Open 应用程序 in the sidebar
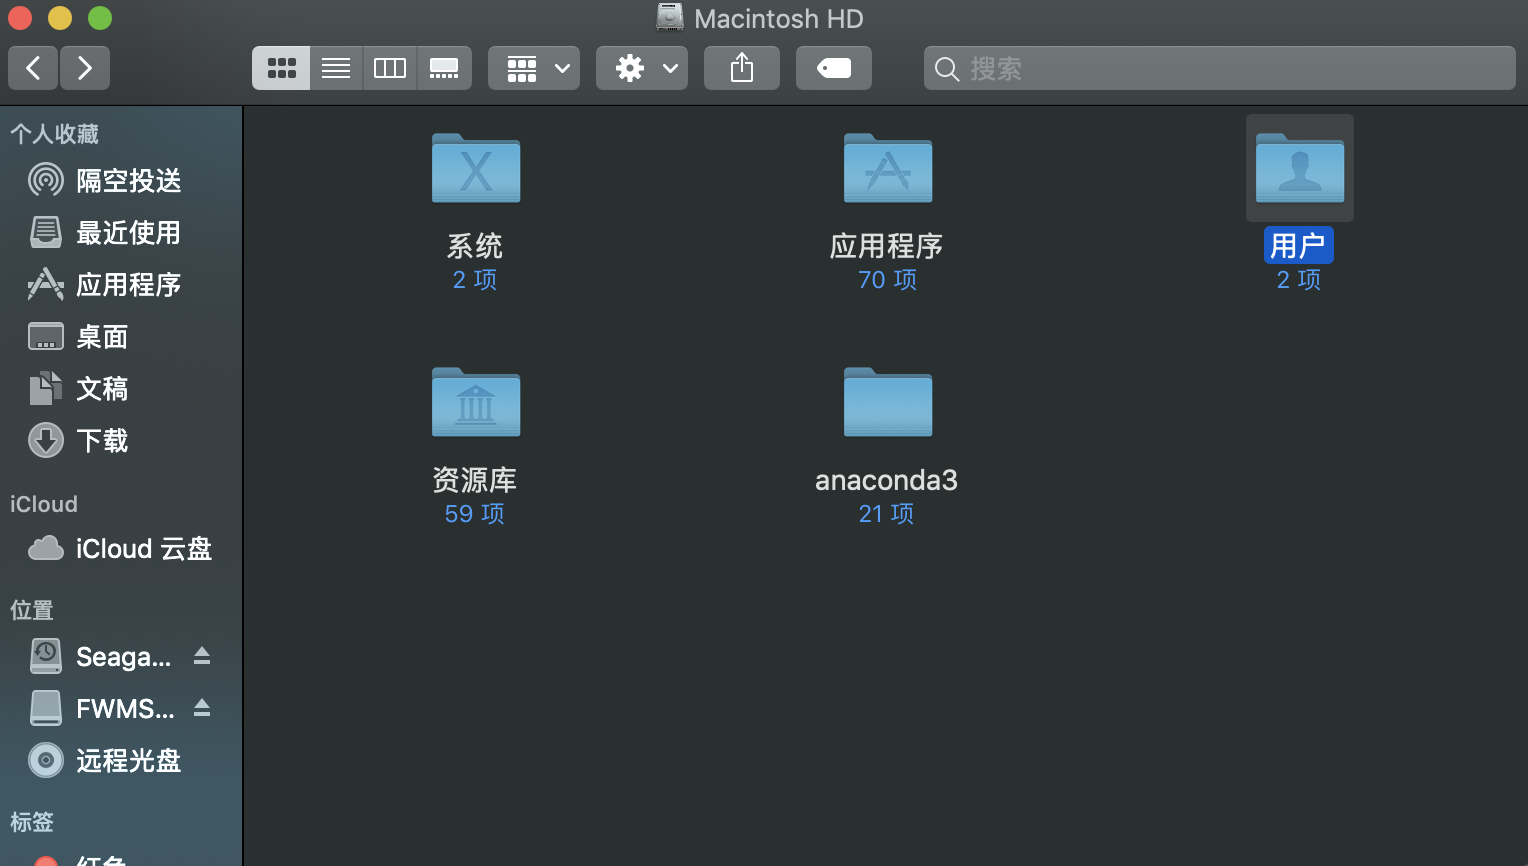The width and height of the screenshot is (1528, 866). [x=121, y=285]
